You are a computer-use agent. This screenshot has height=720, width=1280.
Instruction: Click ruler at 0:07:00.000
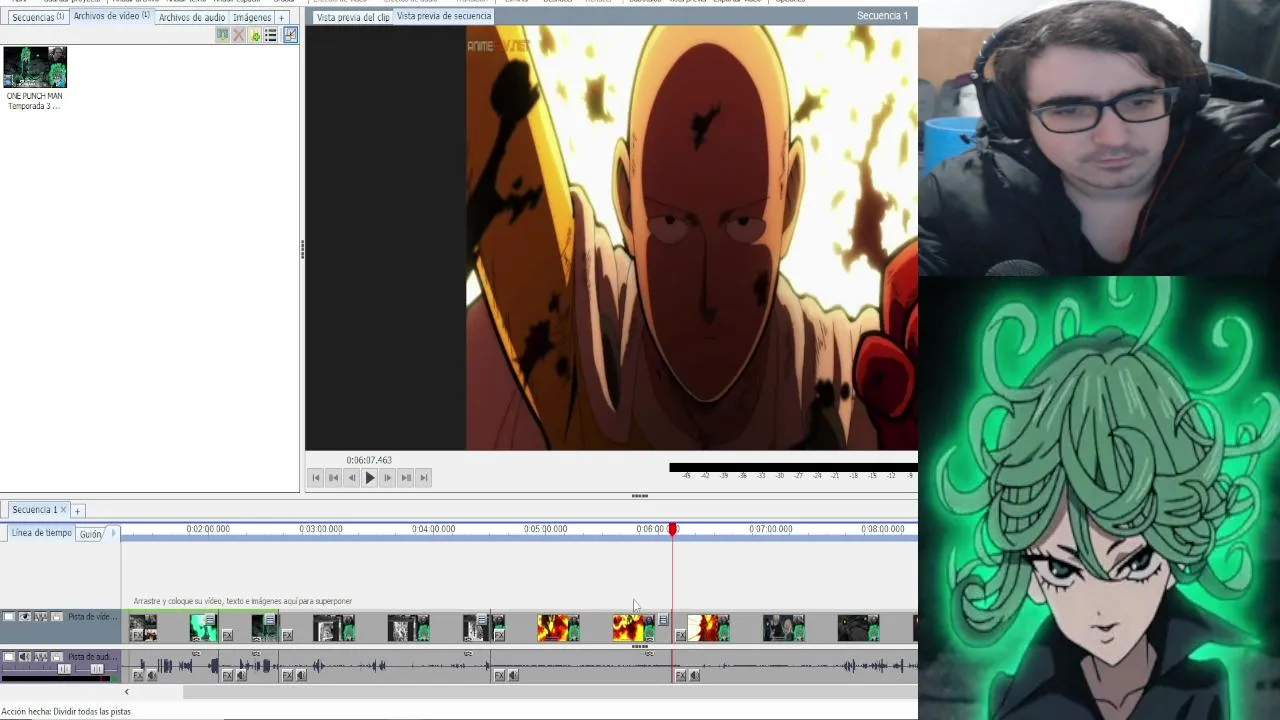coord(770,529)
